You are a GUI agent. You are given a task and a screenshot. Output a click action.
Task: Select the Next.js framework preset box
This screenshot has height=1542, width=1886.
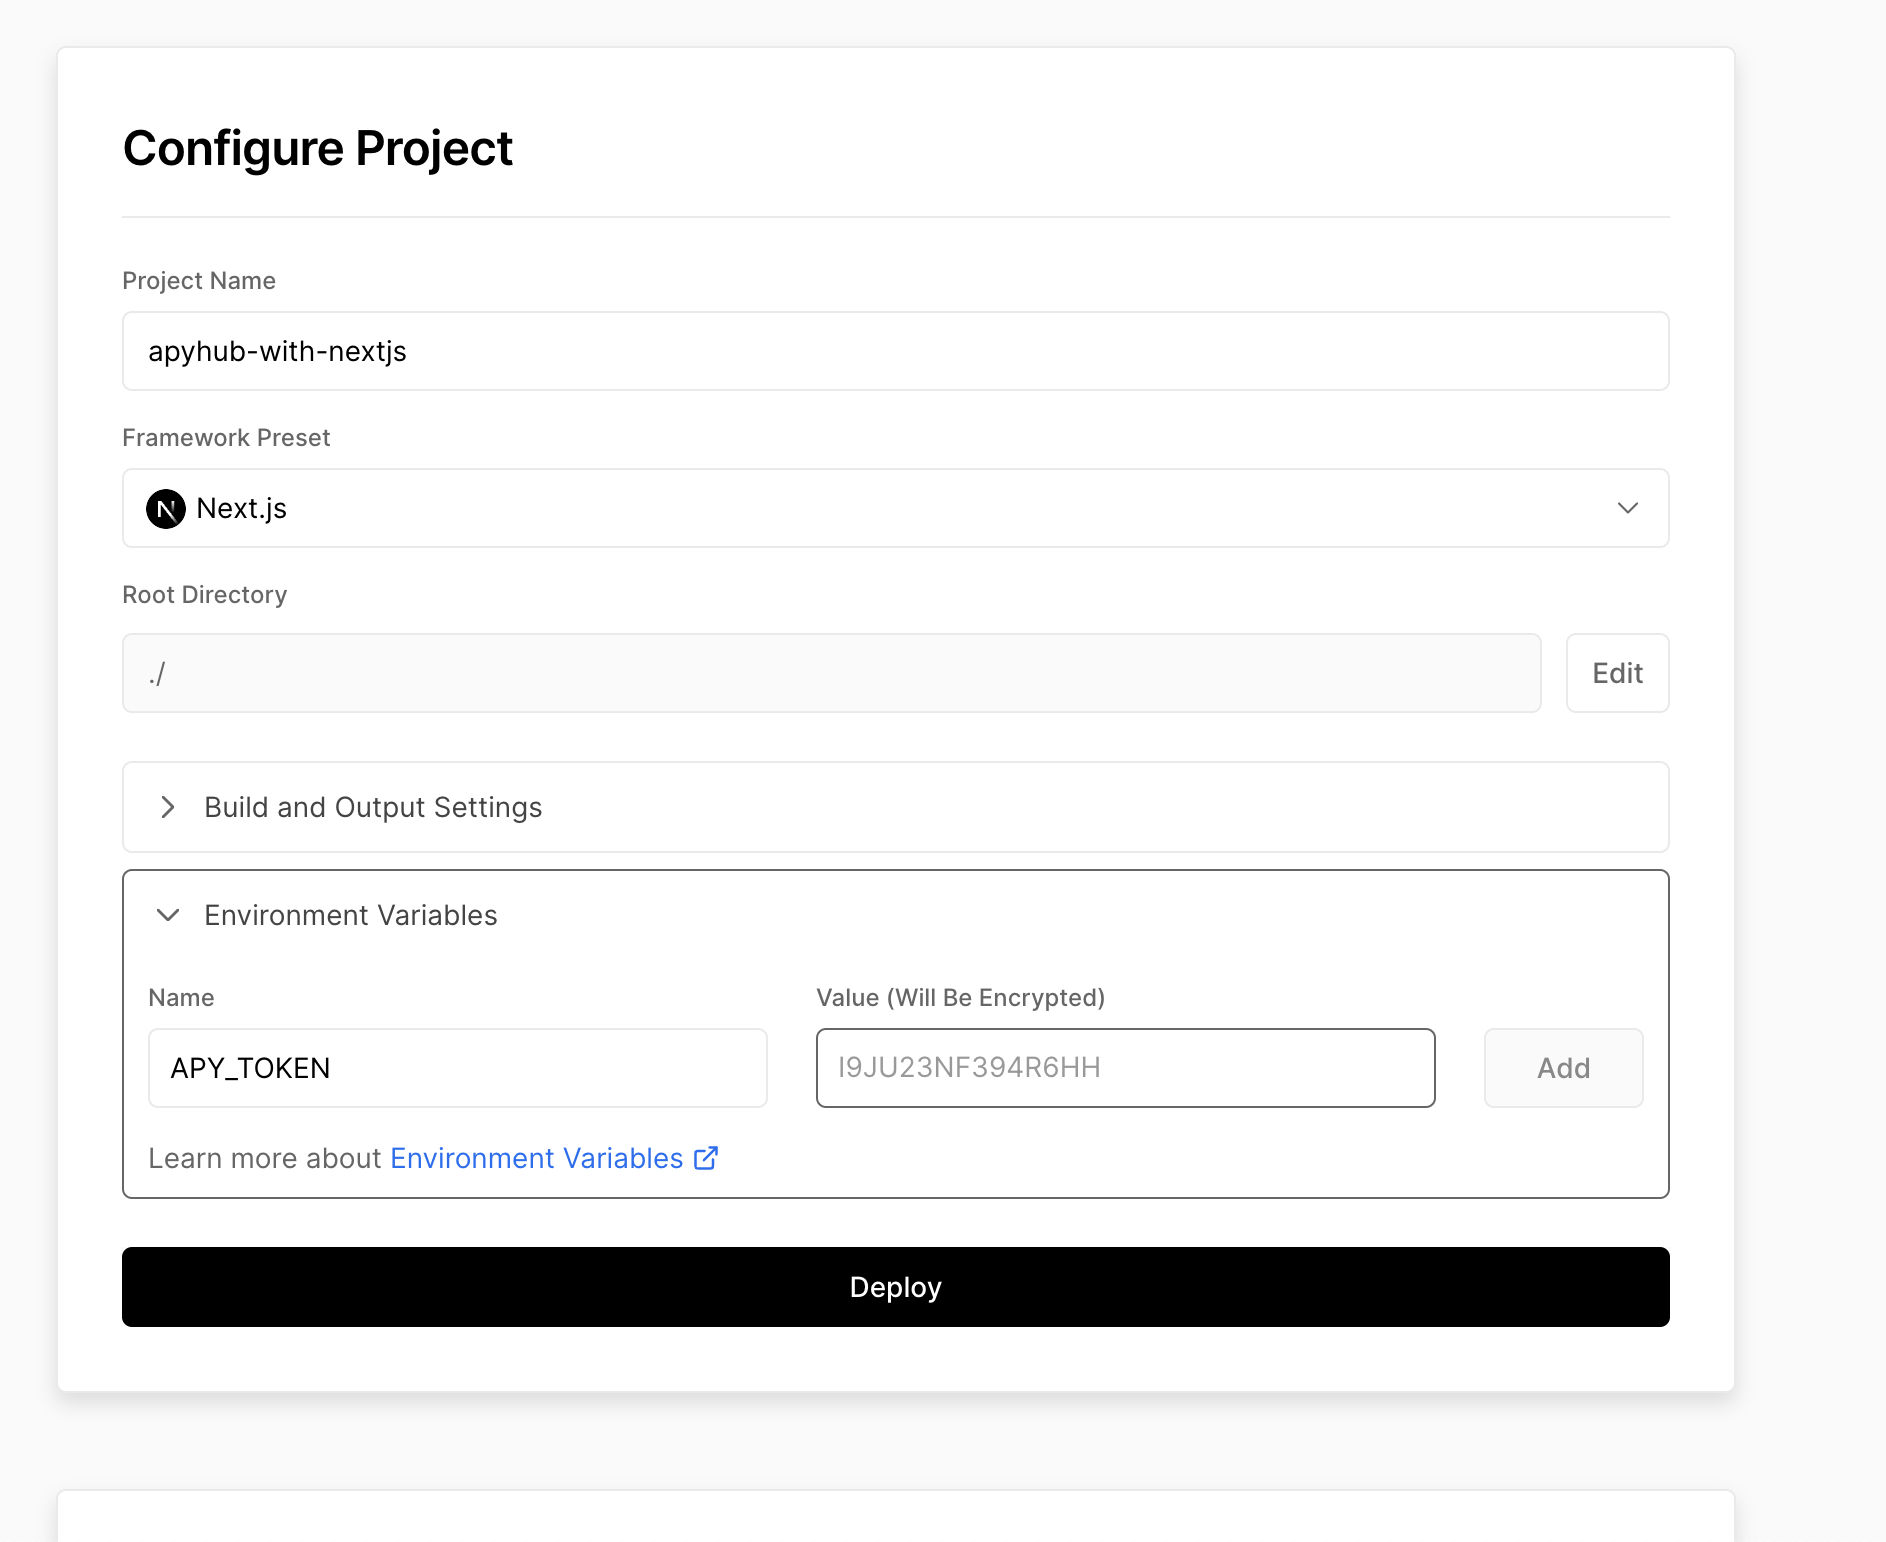pos(896,508)
